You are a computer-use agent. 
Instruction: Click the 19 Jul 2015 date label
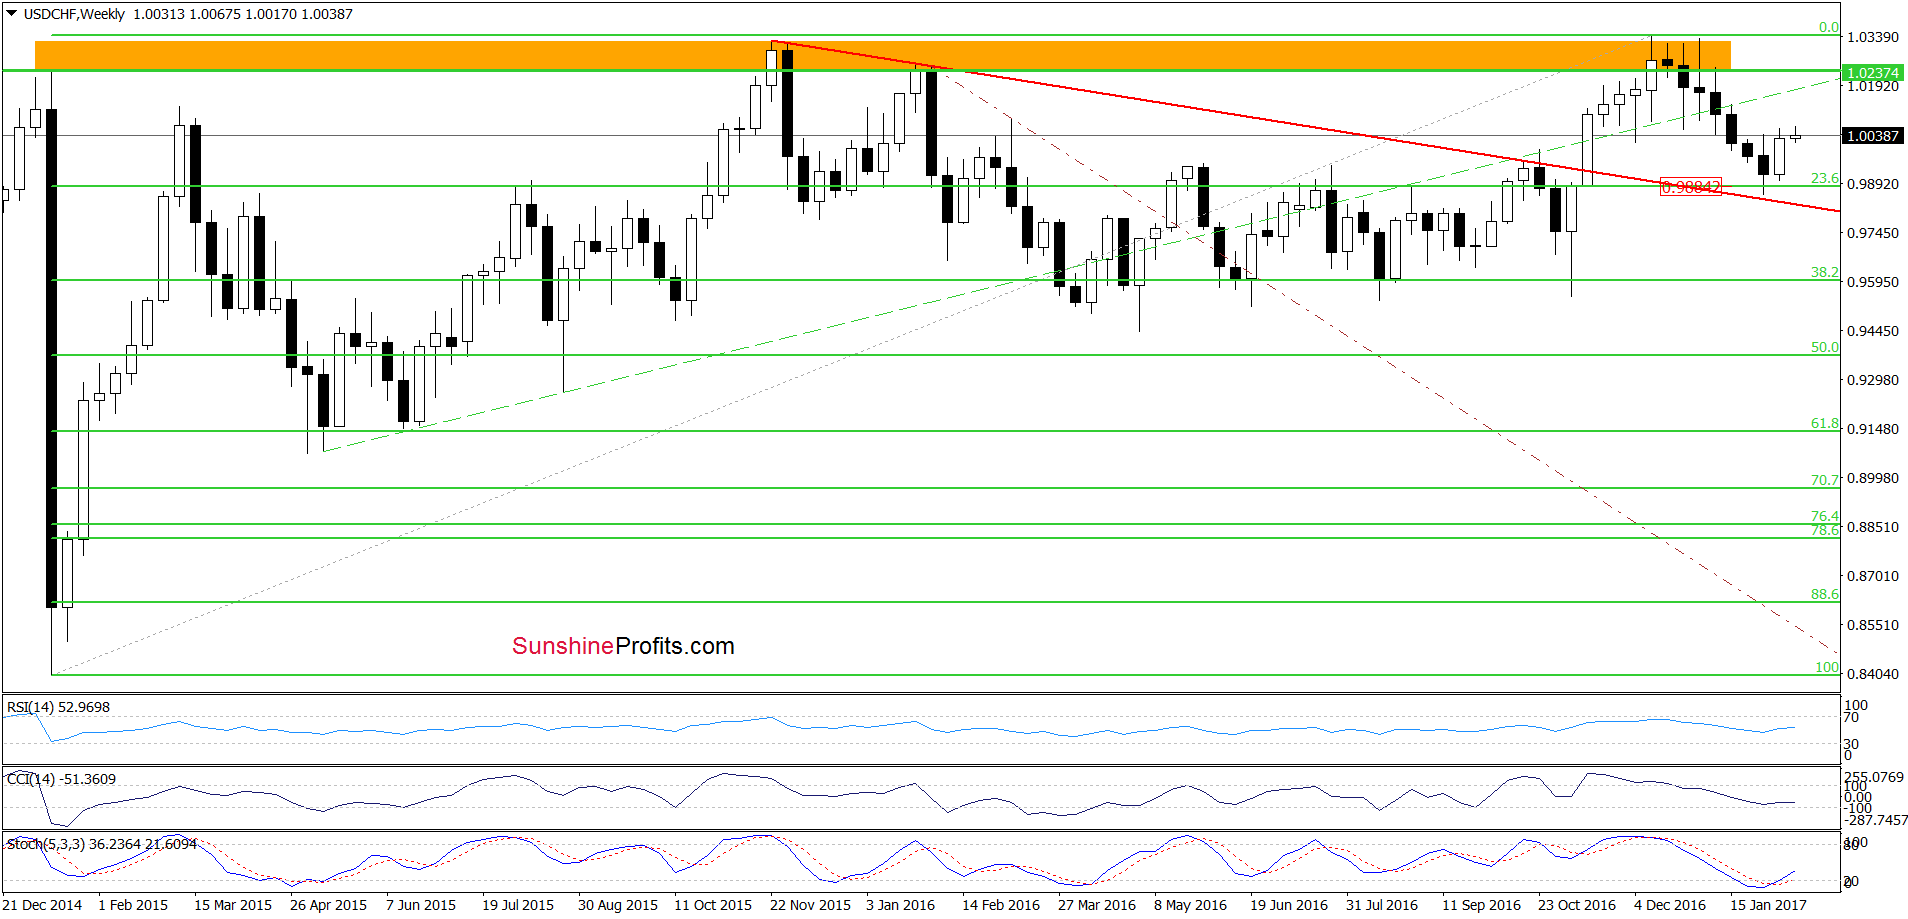point(518,905)
